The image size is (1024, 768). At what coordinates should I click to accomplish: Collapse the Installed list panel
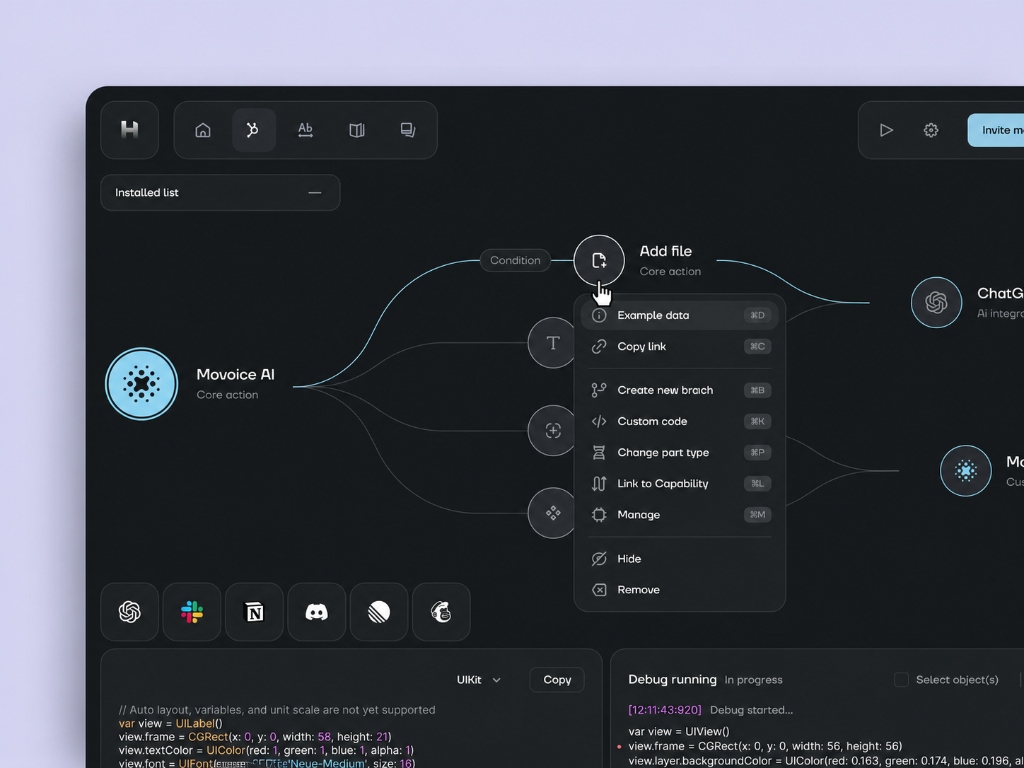coord(315,193)
